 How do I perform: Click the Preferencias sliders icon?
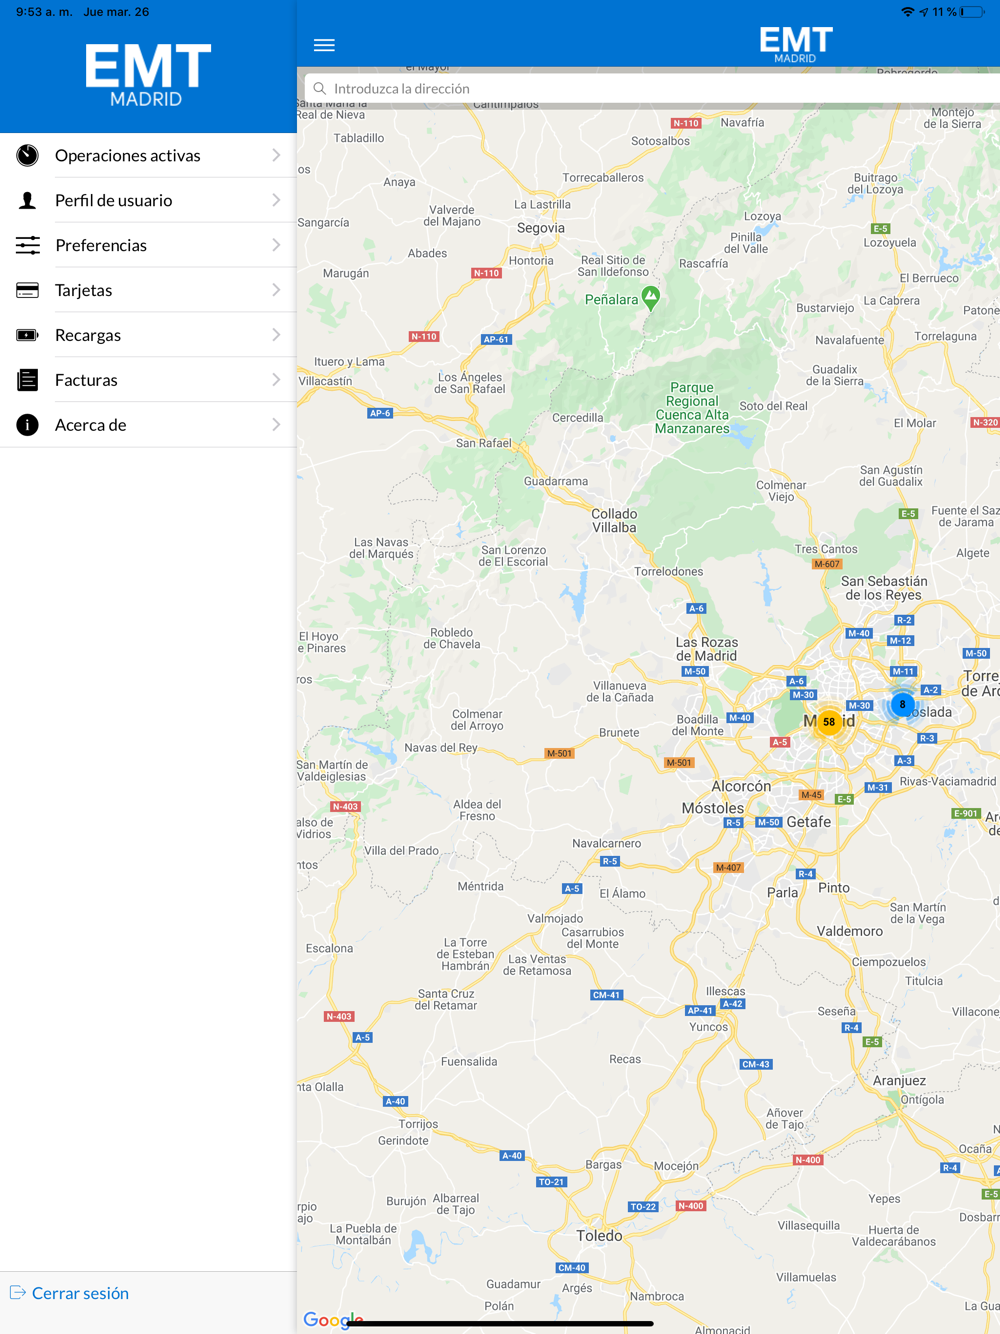coord(28,245)
